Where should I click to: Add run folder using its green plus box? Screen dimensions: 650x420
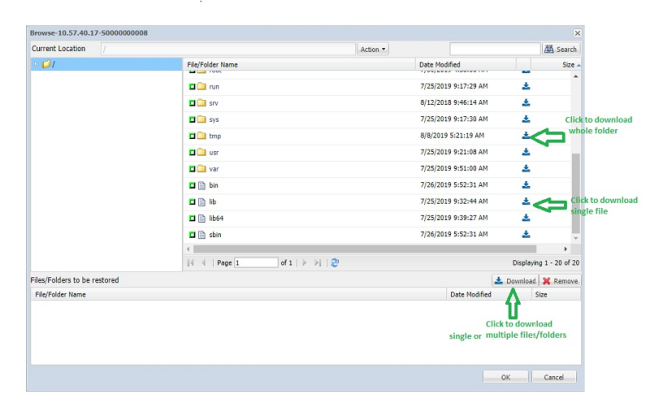click(192, 87)
